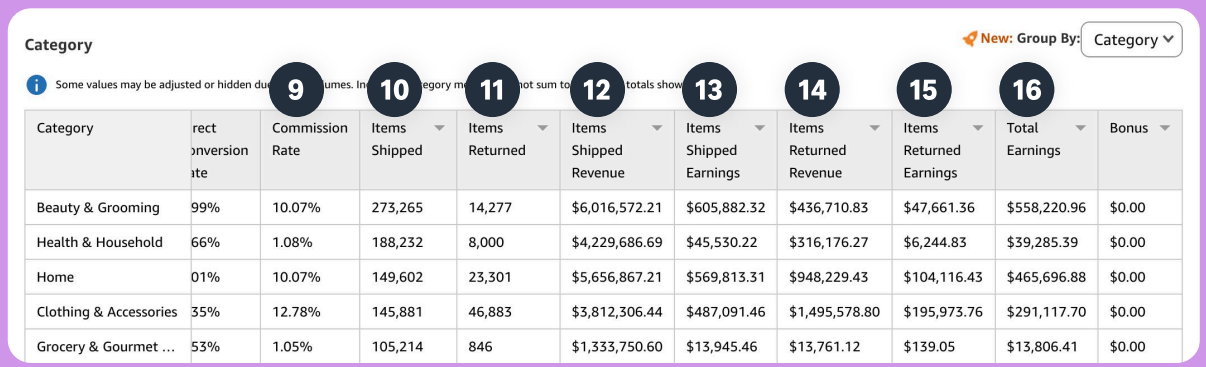Click the $5,656,867.21 shipped revenue cell
Screen dimensions: 1206x367
(x=617, y=277)
